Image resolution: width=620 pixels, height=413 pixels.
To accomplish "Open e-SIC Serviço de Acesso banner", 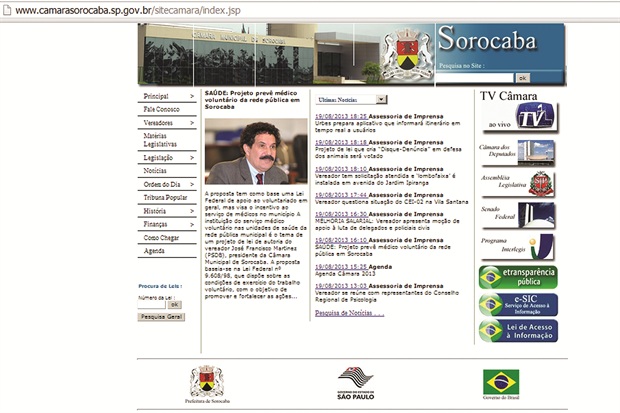I will pyautogui.click(x=518, y=304).
